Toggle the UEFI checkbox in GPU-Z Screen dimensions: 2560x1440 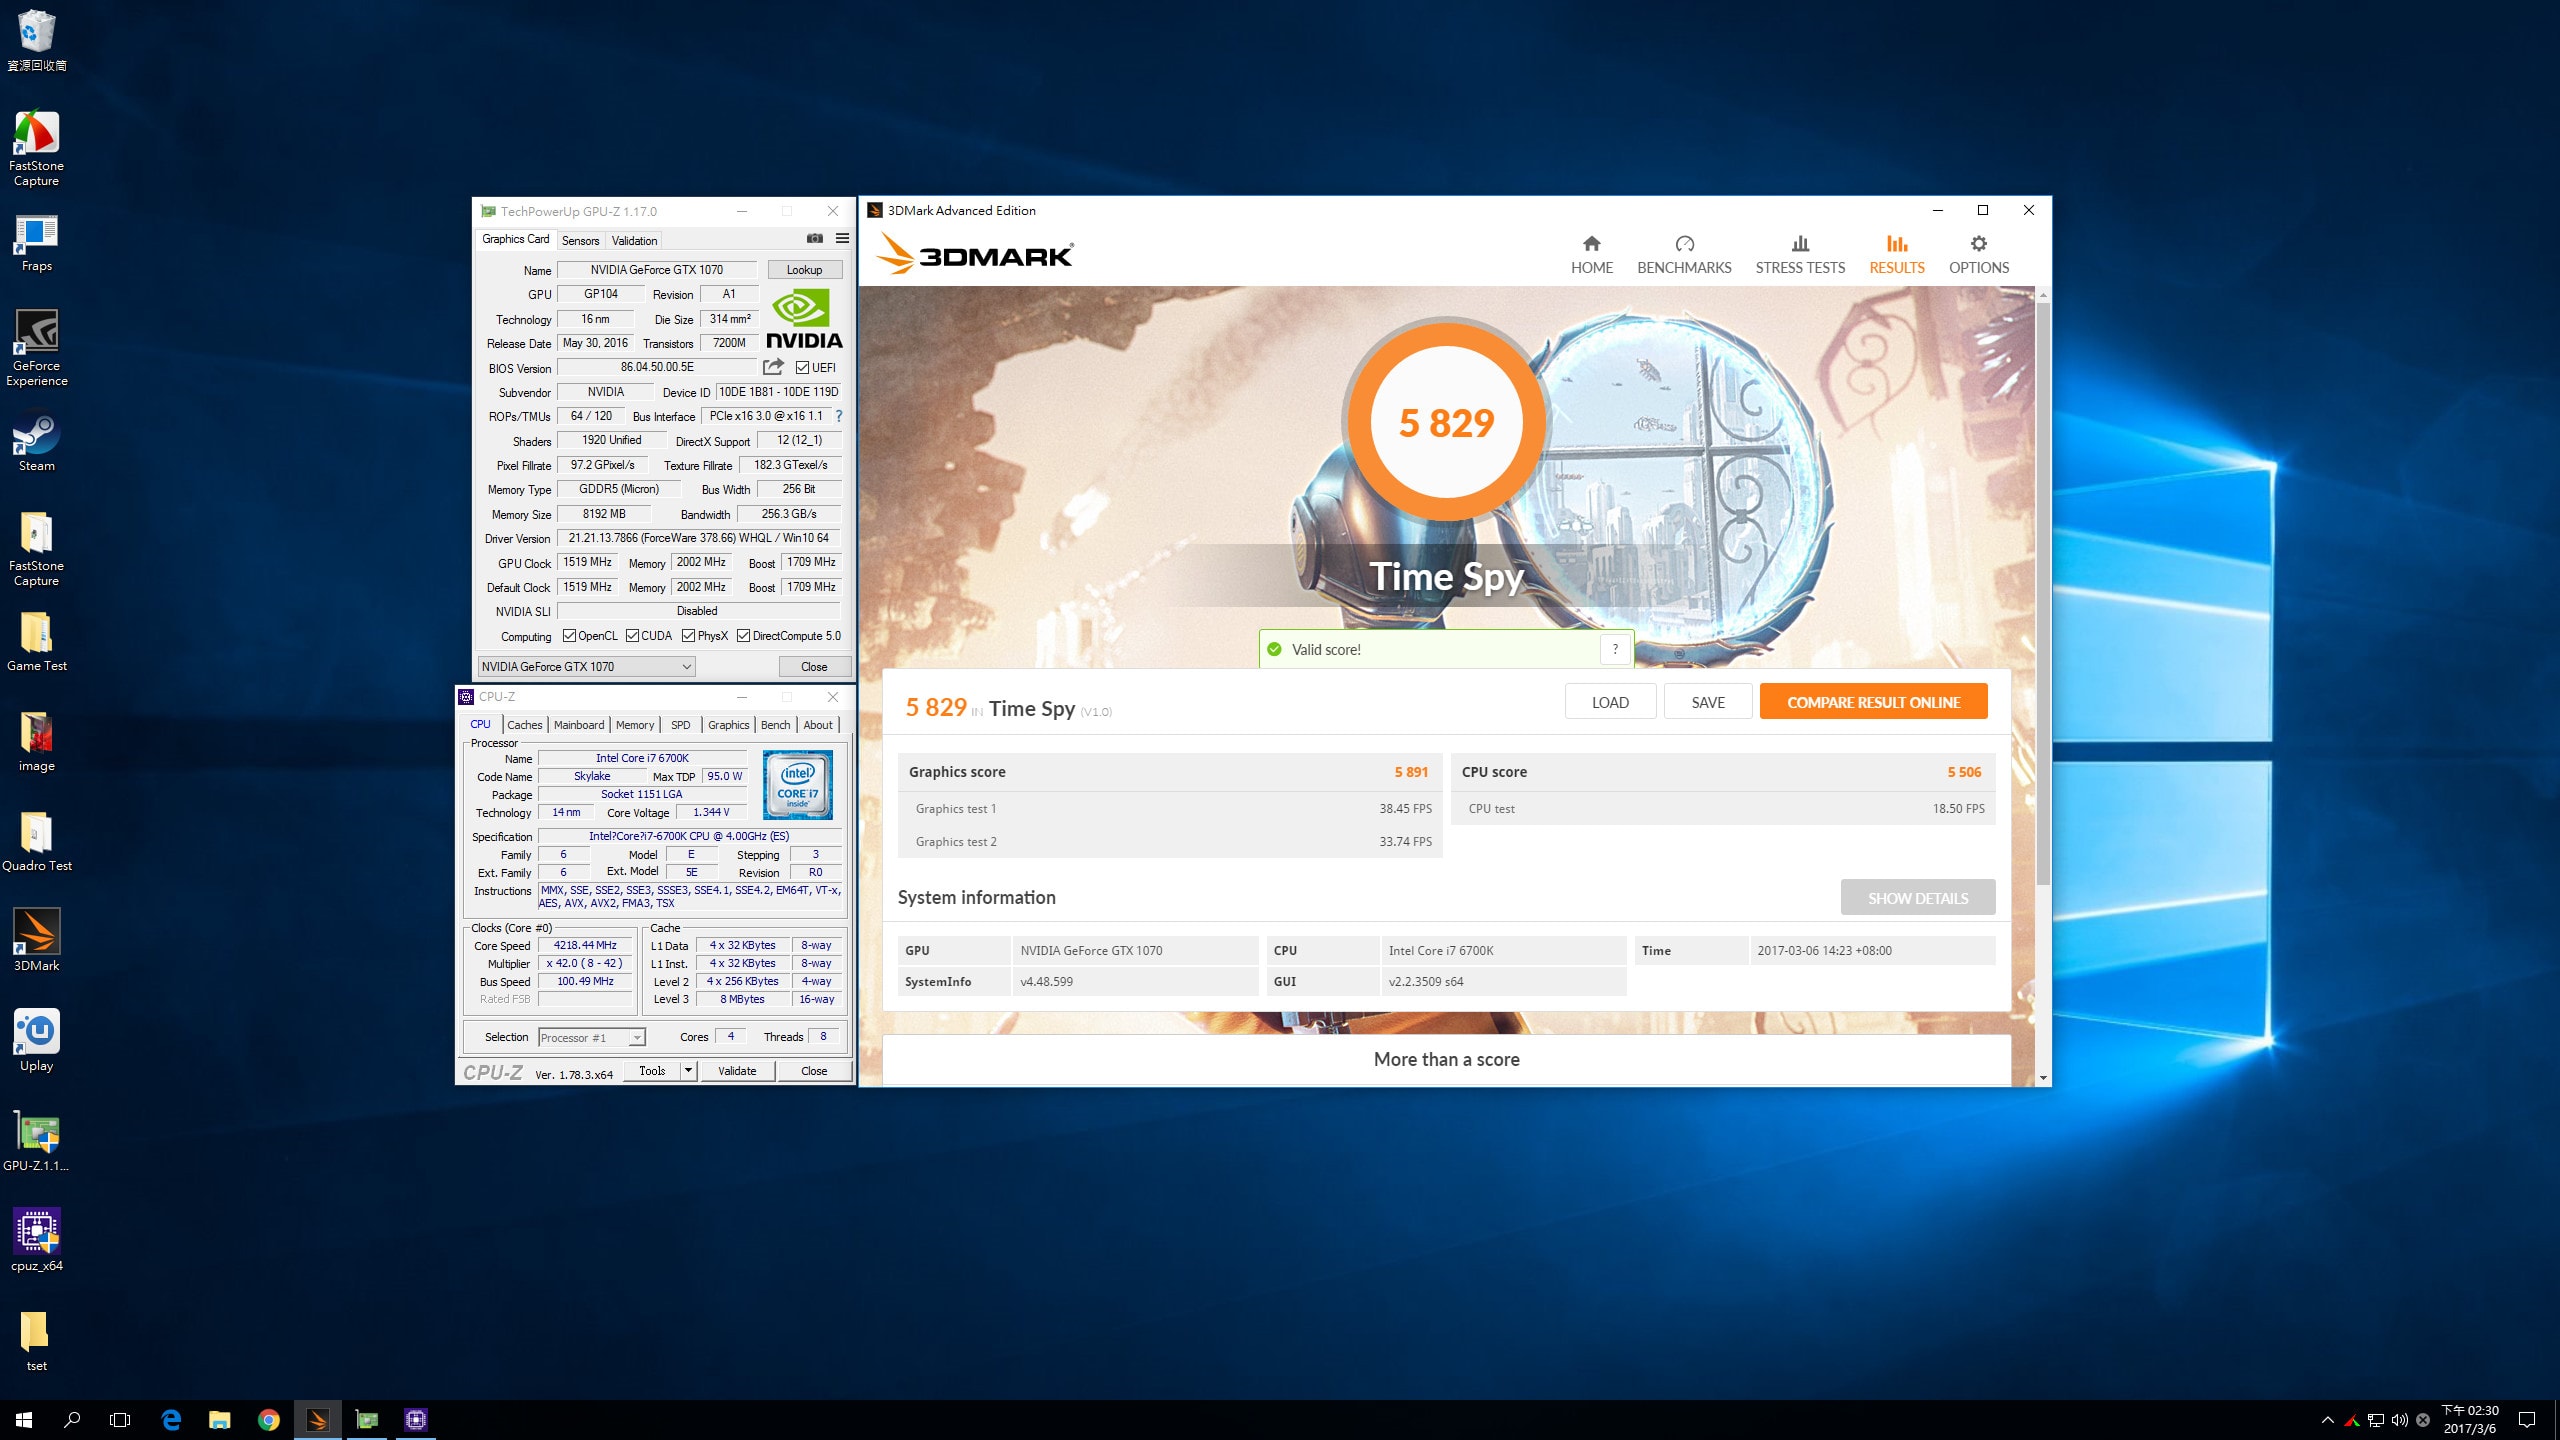(802, 368)
